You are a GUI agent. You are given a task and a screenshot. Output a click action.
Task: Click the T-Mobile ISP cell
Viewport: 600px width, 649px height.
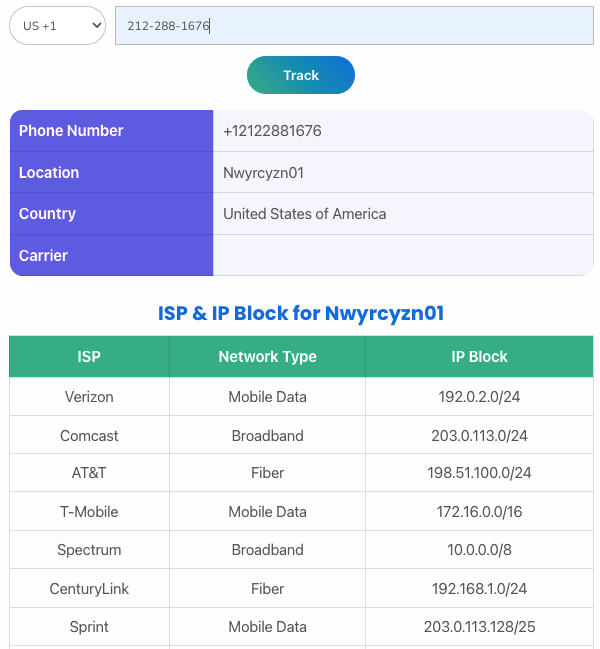point(89,512)
